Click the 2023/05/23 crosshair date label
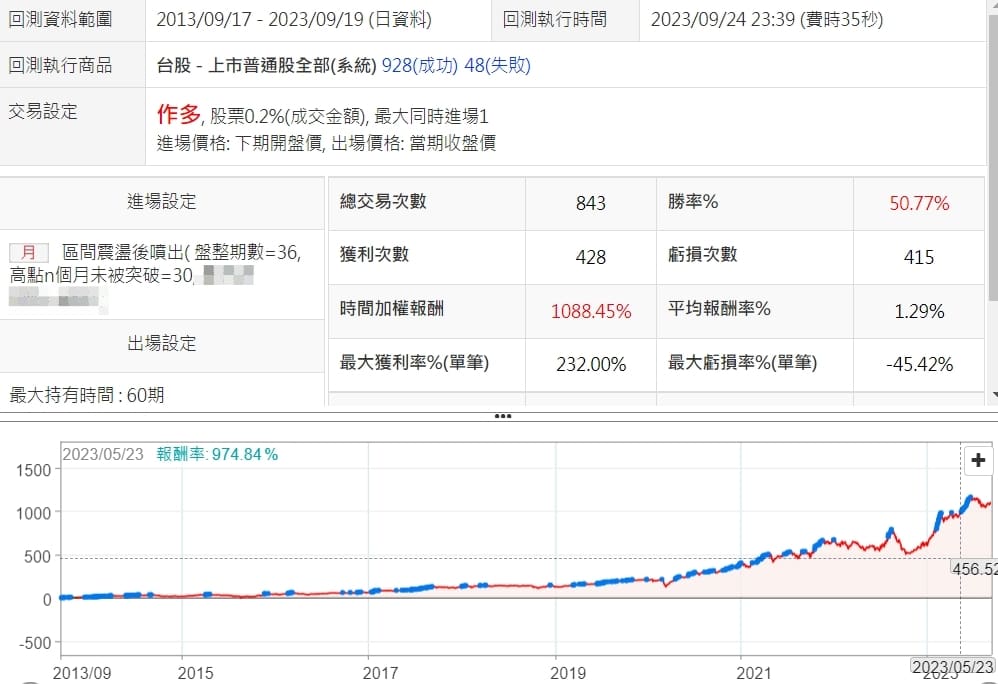Image resolution: width=998 pixels, height=684 pixels. coord(952,665)
